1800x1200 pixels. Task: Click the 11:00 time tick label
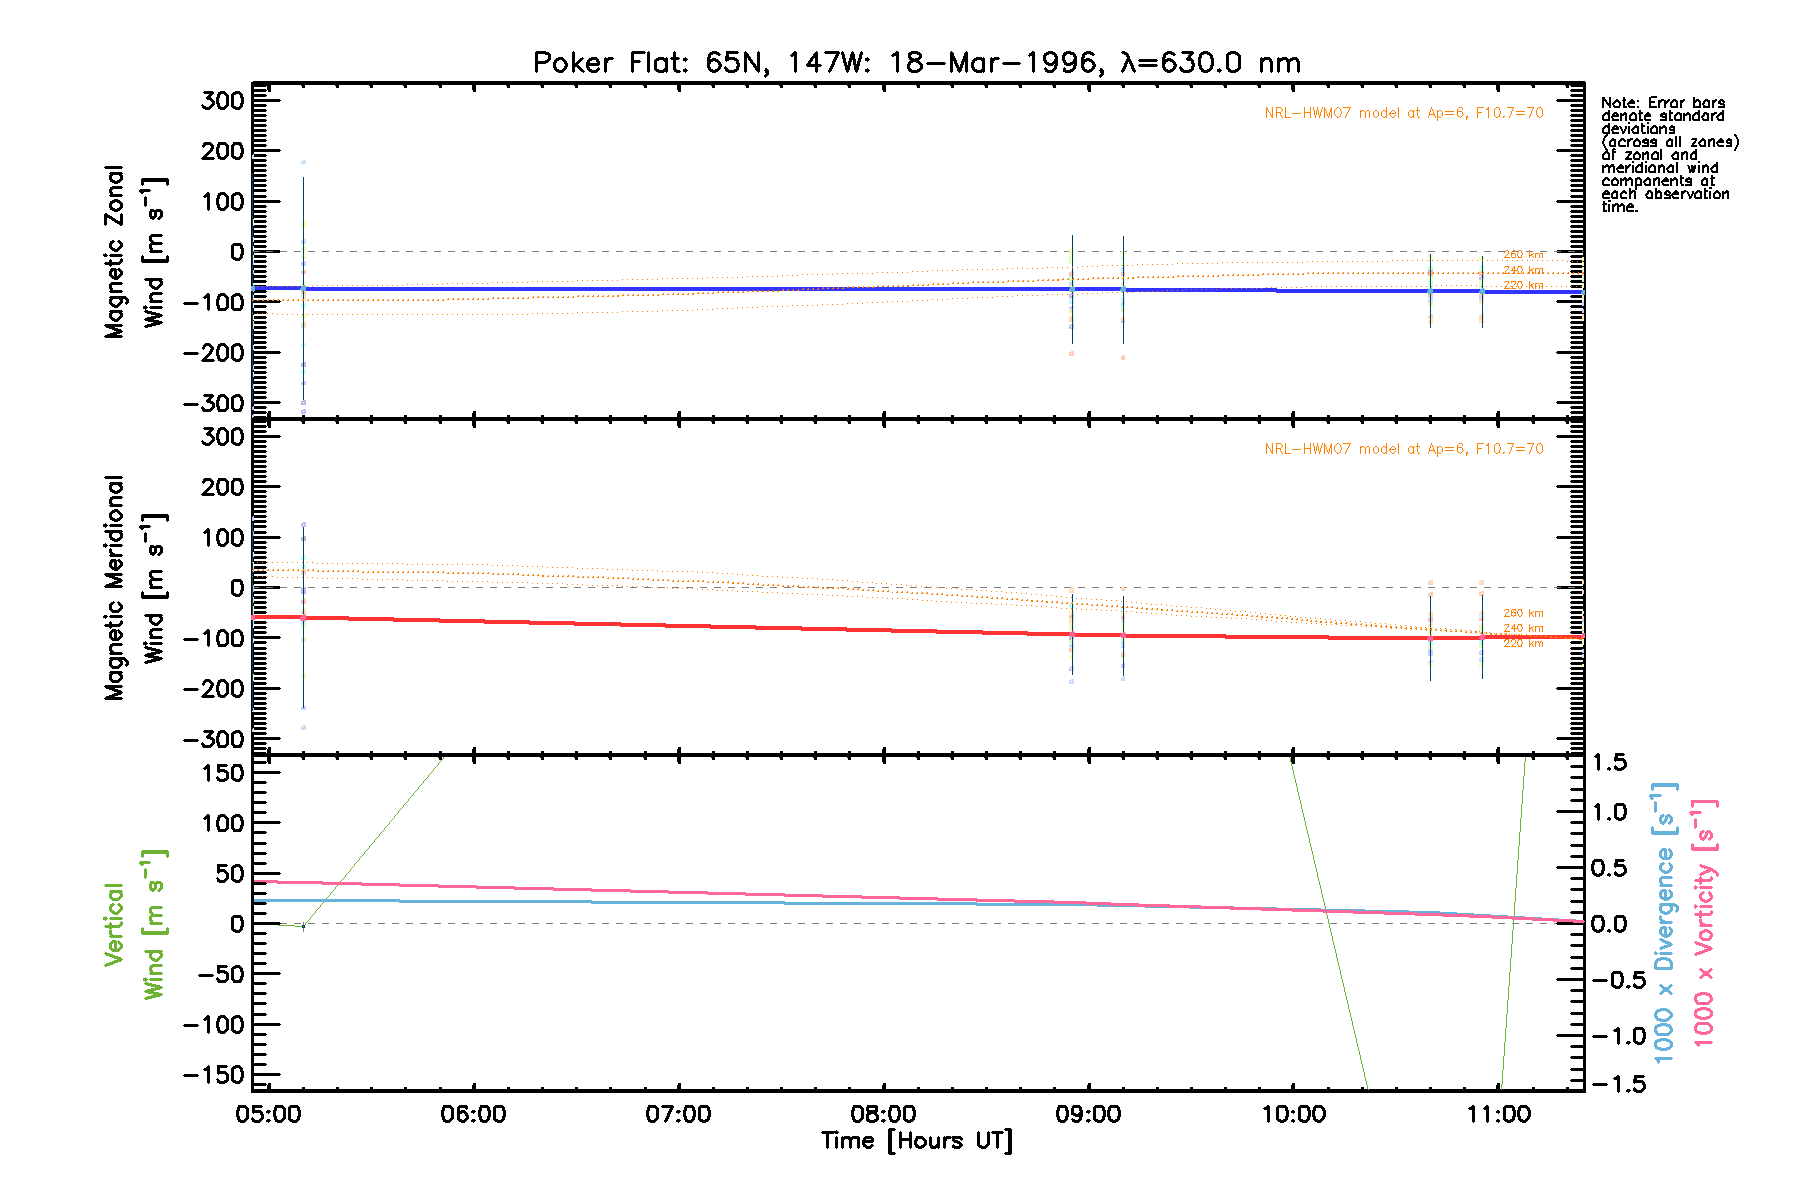pyautogui.click(x=1498, y=1114)
